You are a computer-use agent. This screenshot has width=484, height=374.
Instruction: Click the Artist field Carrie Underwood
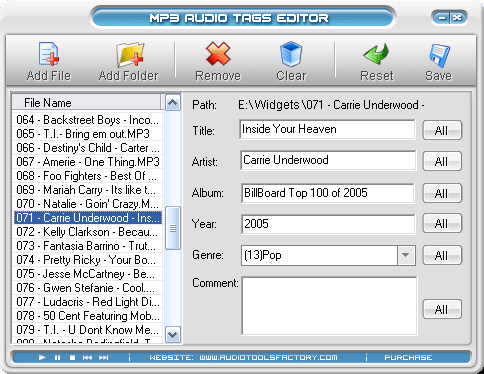328,160
